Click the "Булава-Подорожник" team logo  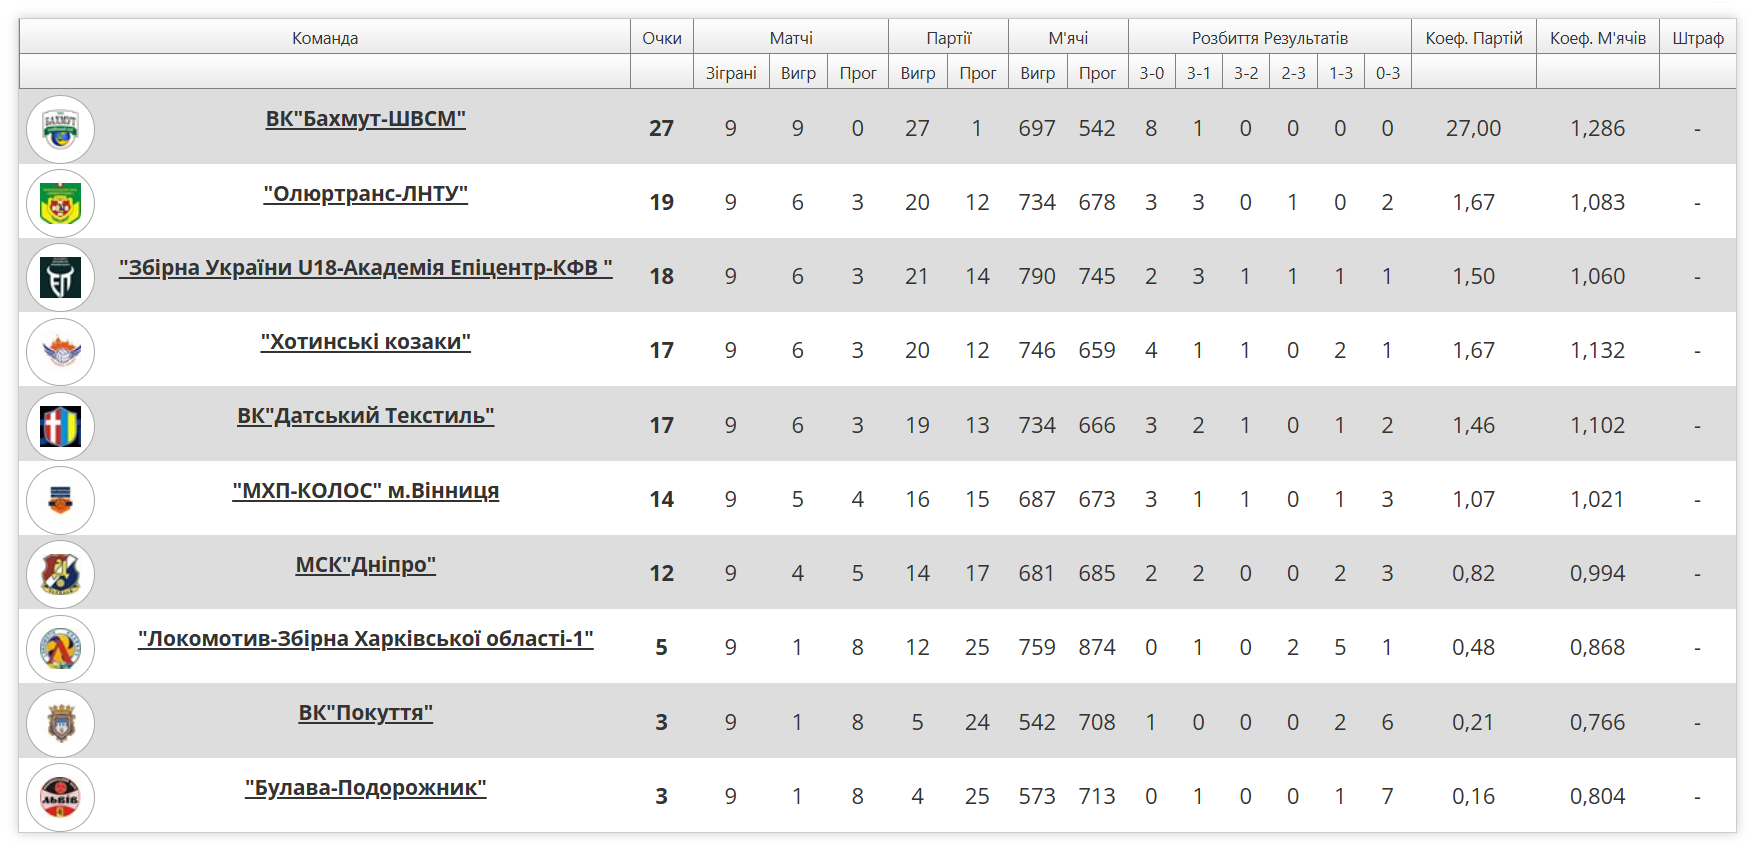click(x=60, y=797)
